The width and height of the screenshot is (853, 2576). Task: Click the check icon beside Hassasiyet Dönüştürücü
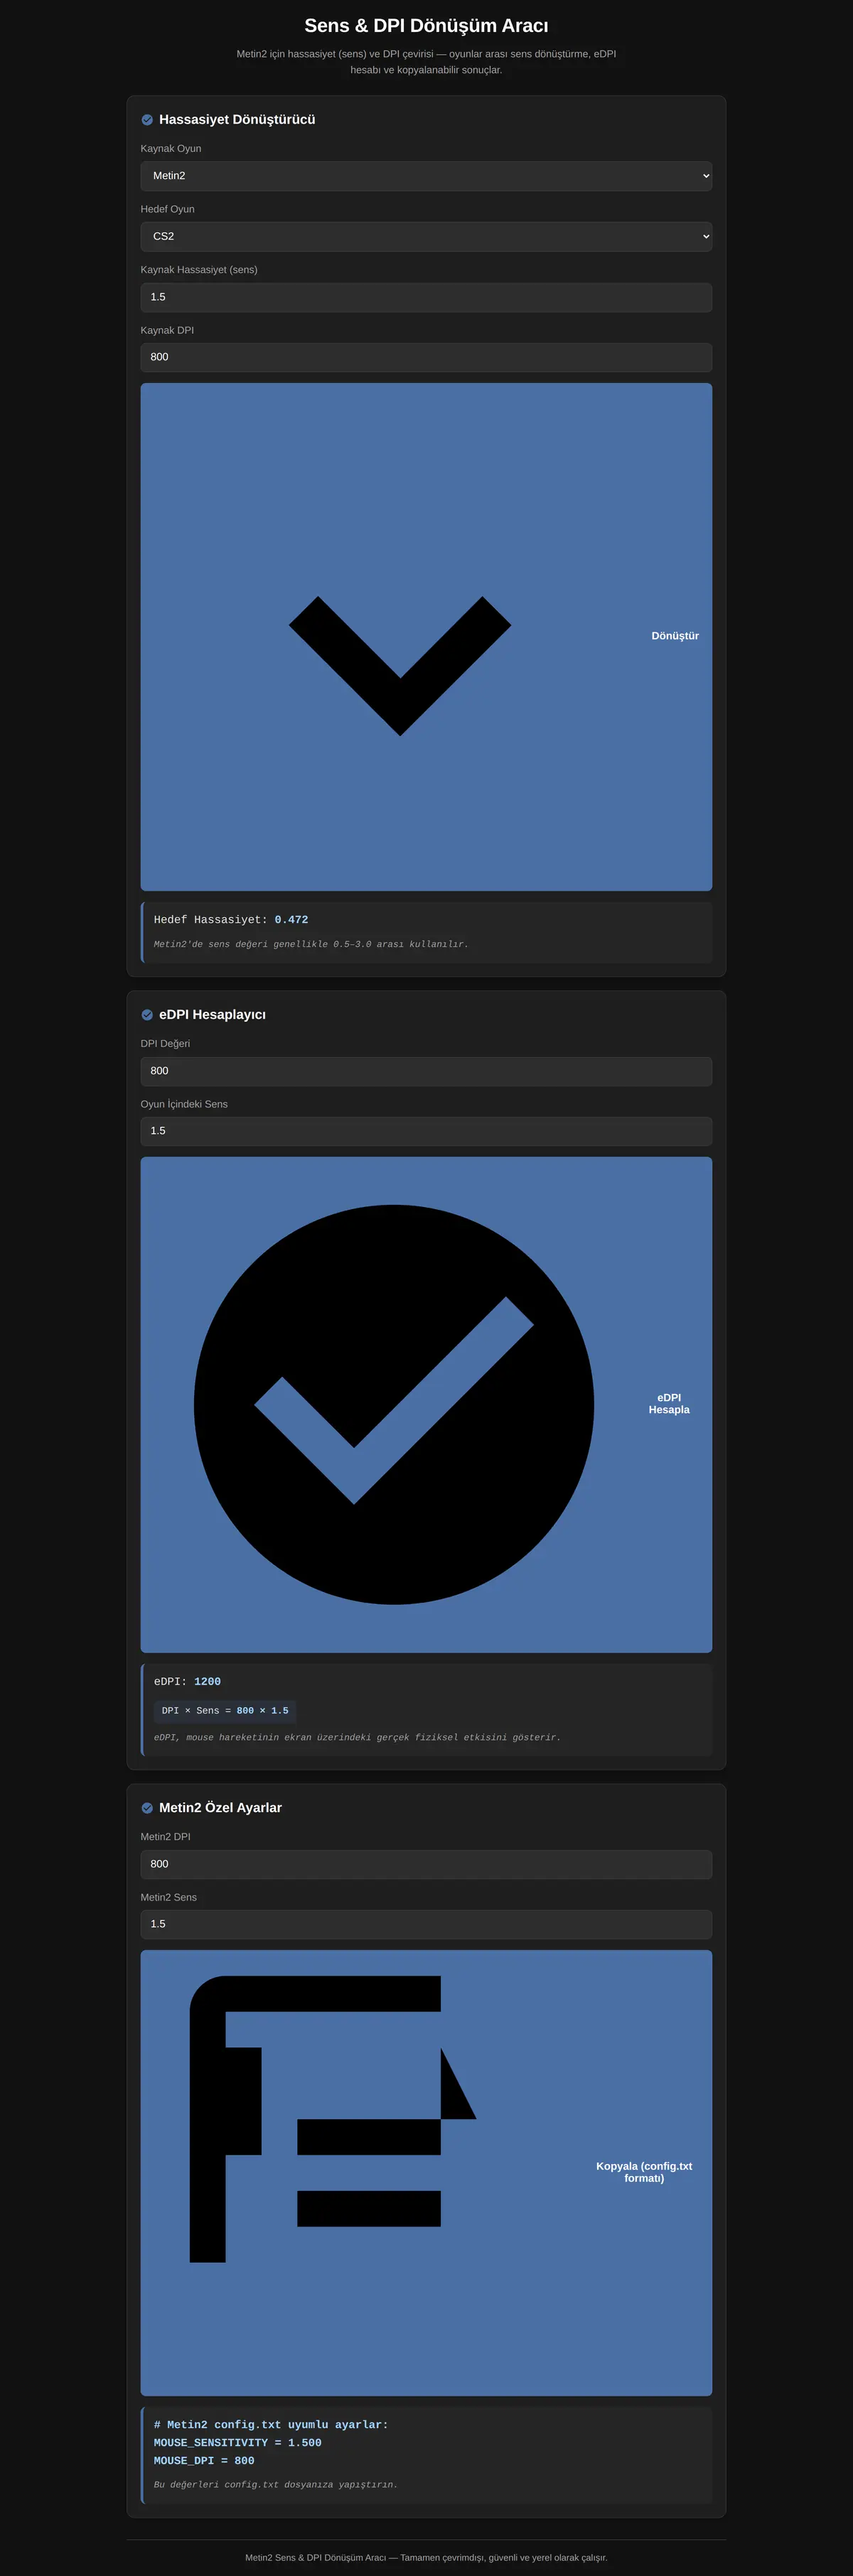(x=147, y=120)
